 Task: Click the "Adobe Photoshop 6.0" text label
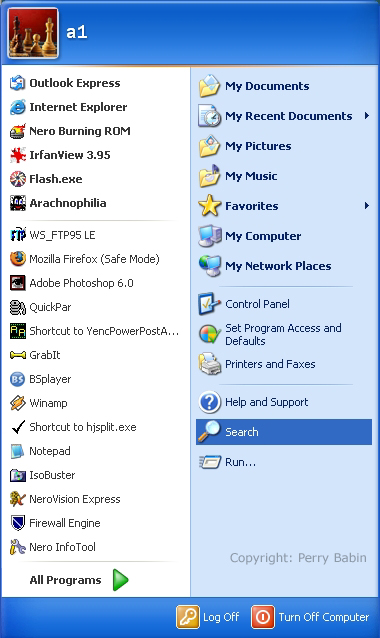(81, 283)
